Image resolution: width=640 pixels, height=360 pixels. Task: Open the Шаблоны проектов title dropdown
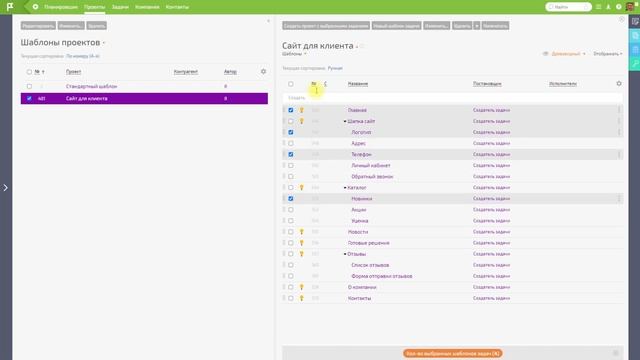(104, 43)
